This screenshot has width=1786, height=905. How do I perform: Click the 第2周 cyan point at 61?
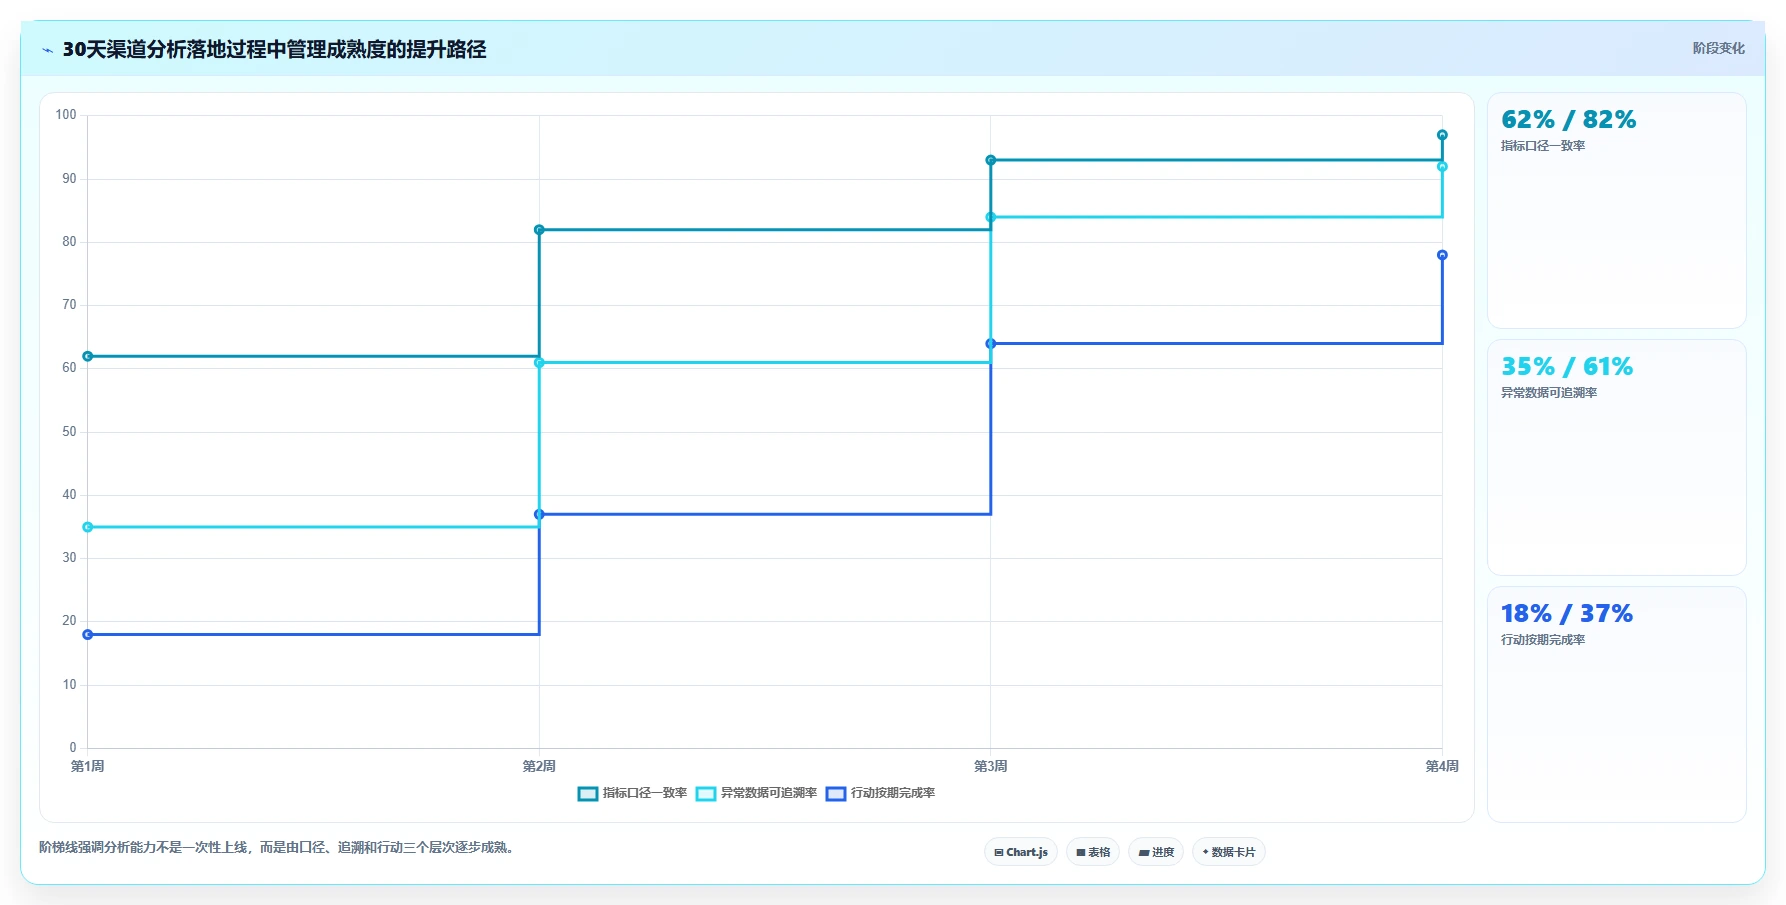click(539, 363)
